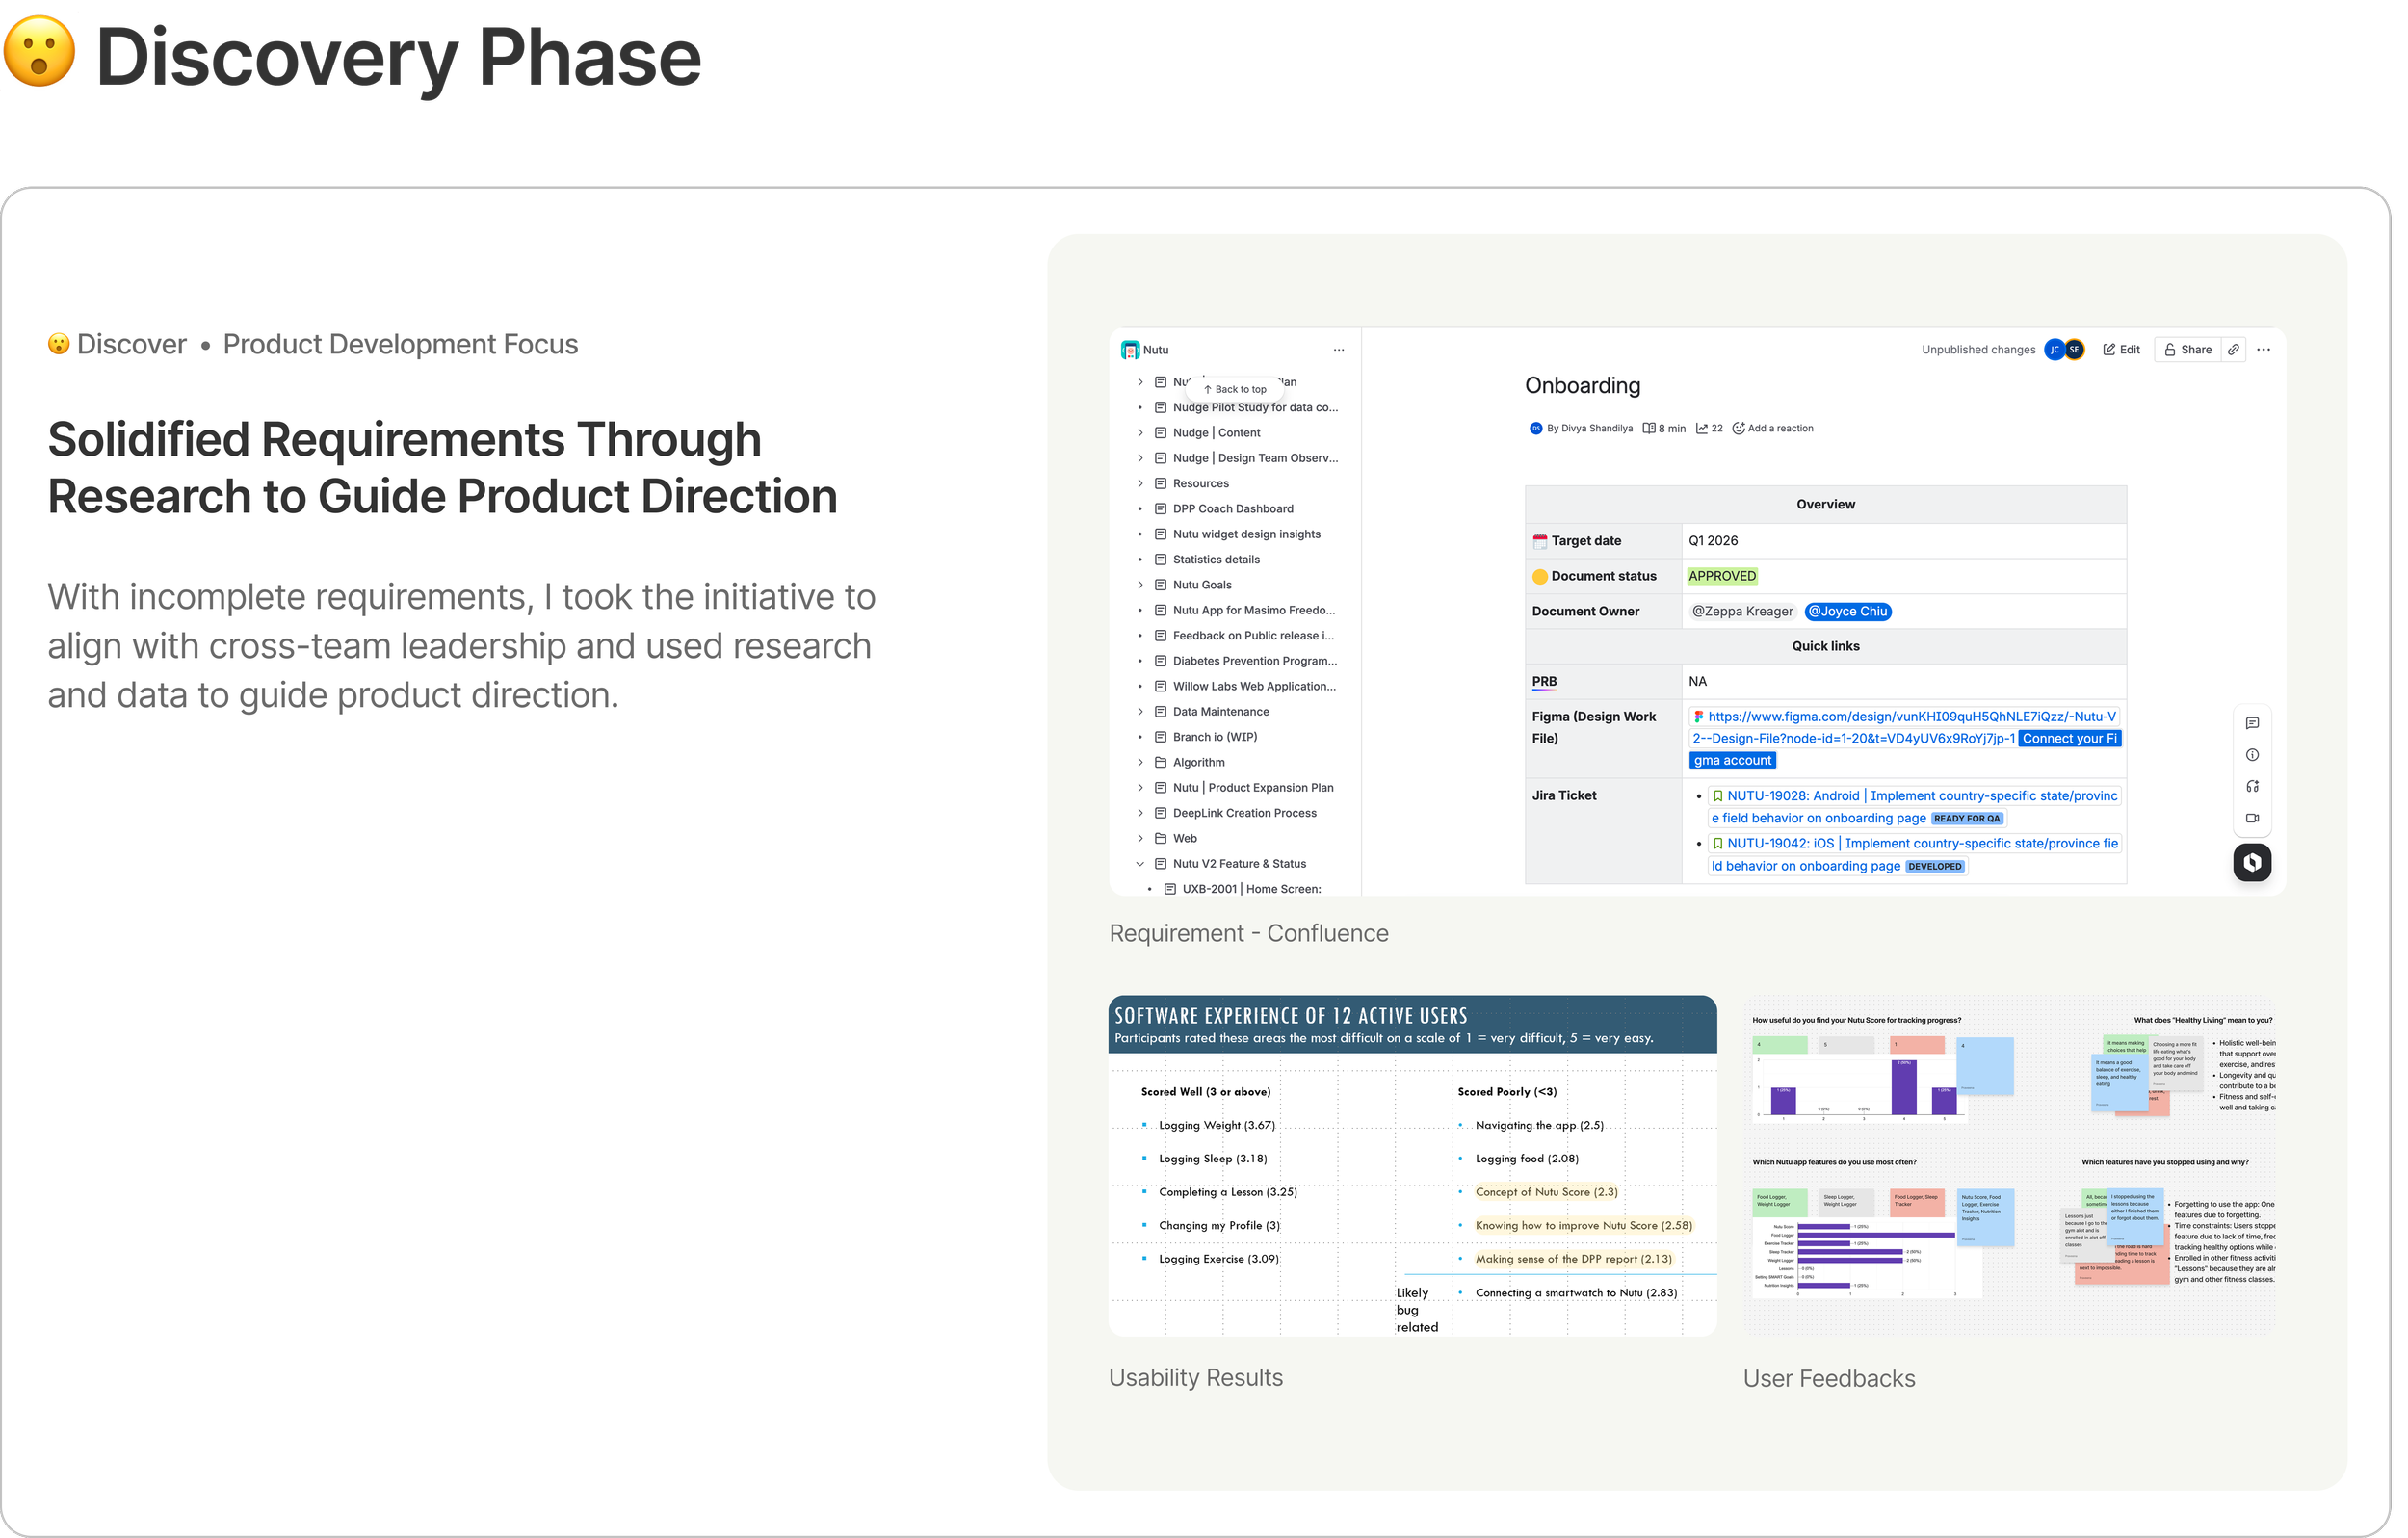Image resolution: width=2408 pixels, height=1538 pixels.
Task: Click the Back to top pill
Action: (1235, 389)
